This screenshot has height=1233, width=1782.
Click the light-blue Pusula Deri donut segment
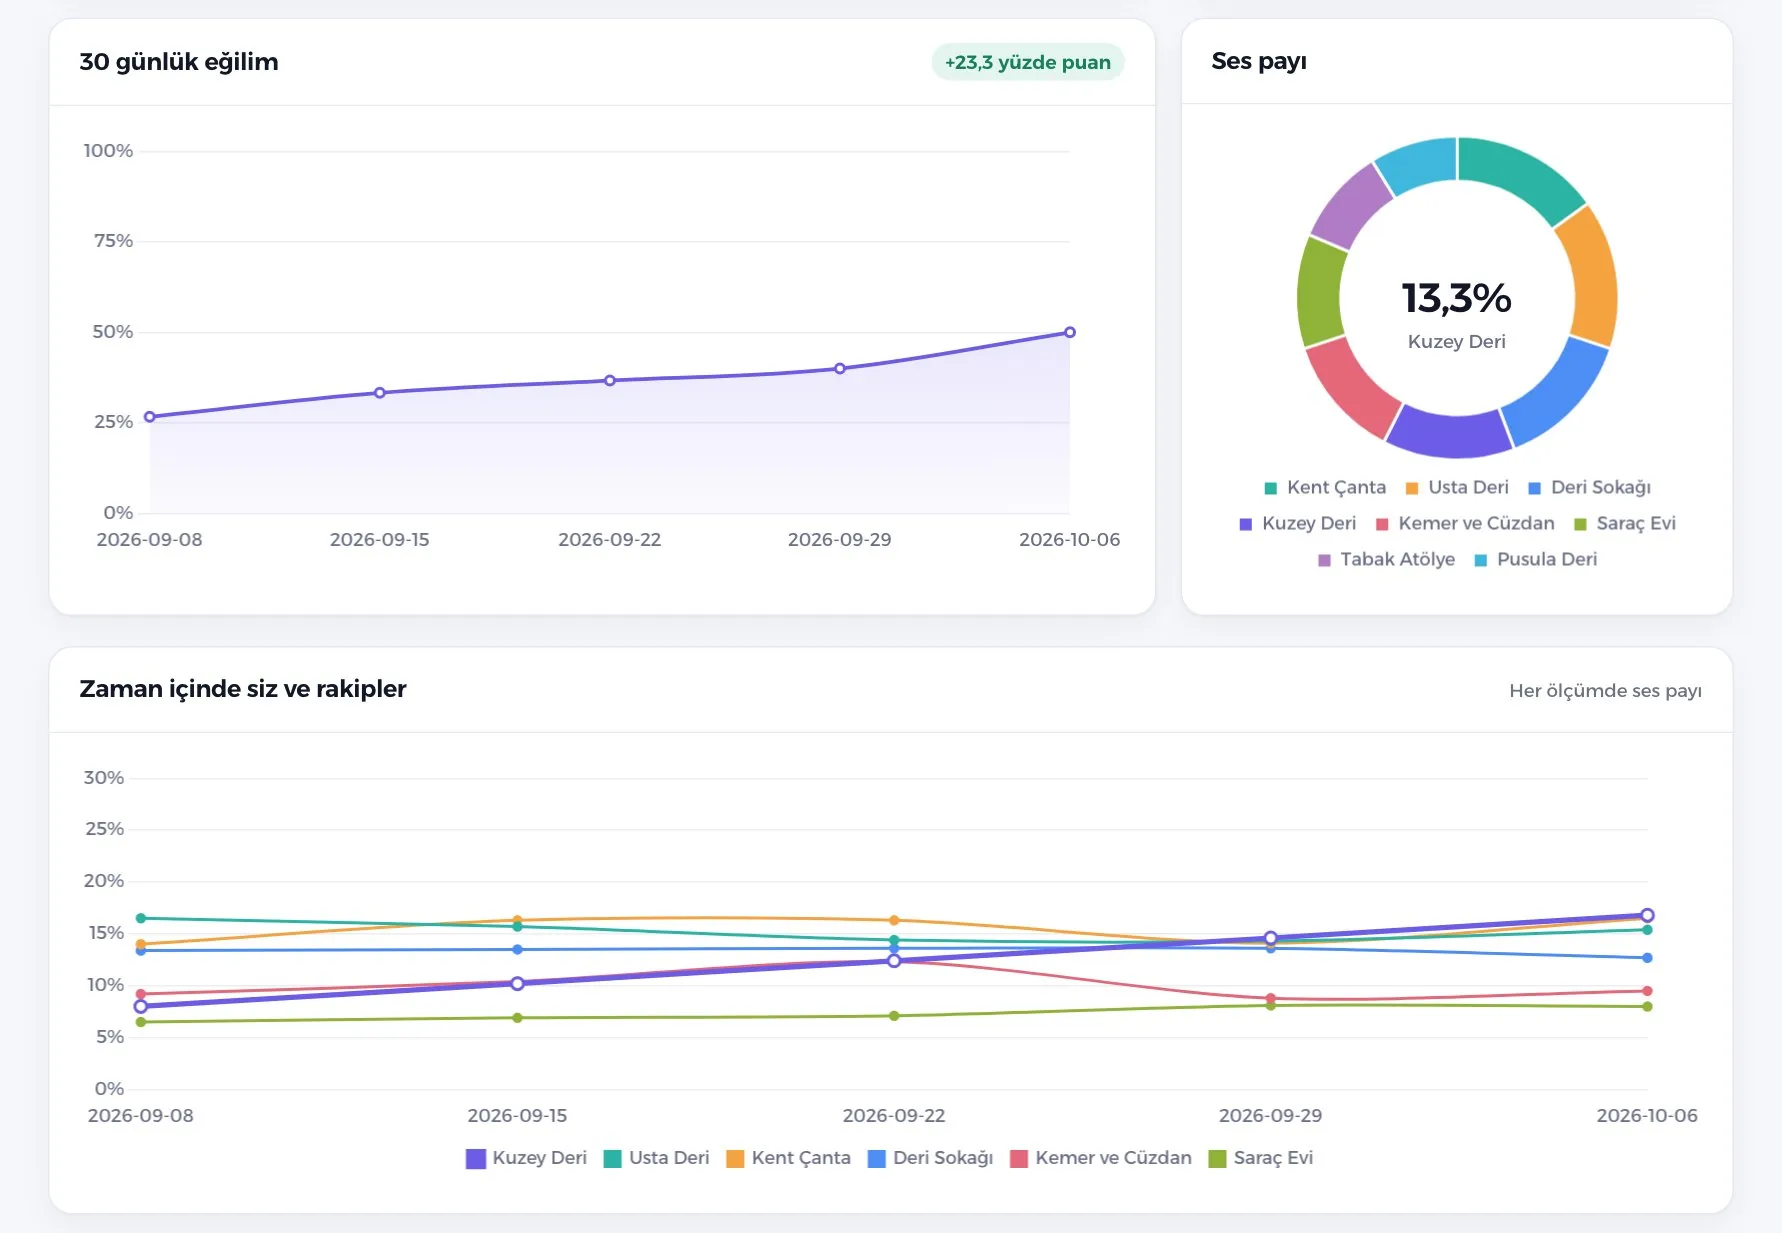[x=1418, y=163]
